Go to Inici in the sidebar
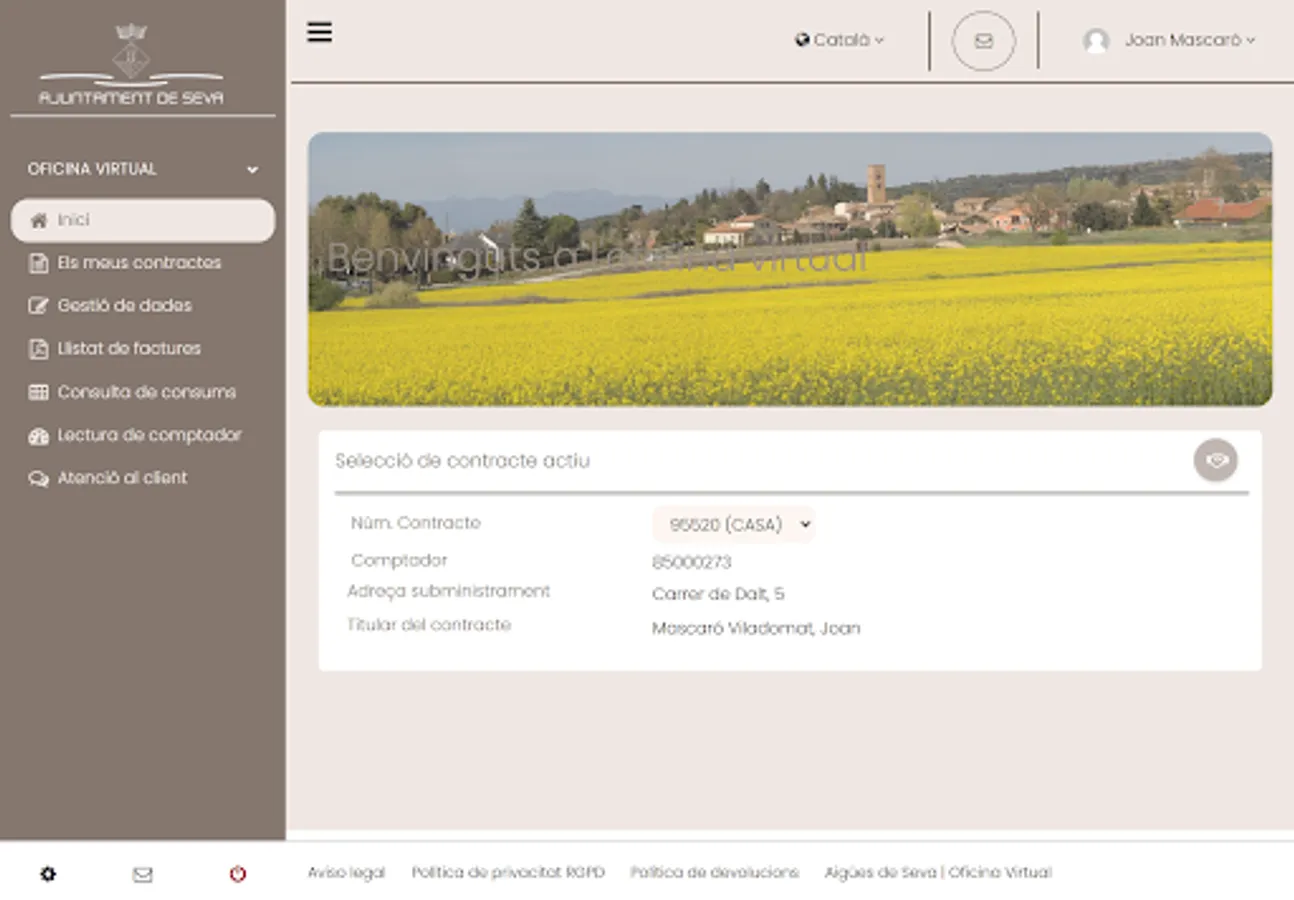 (x=143, y=220)
